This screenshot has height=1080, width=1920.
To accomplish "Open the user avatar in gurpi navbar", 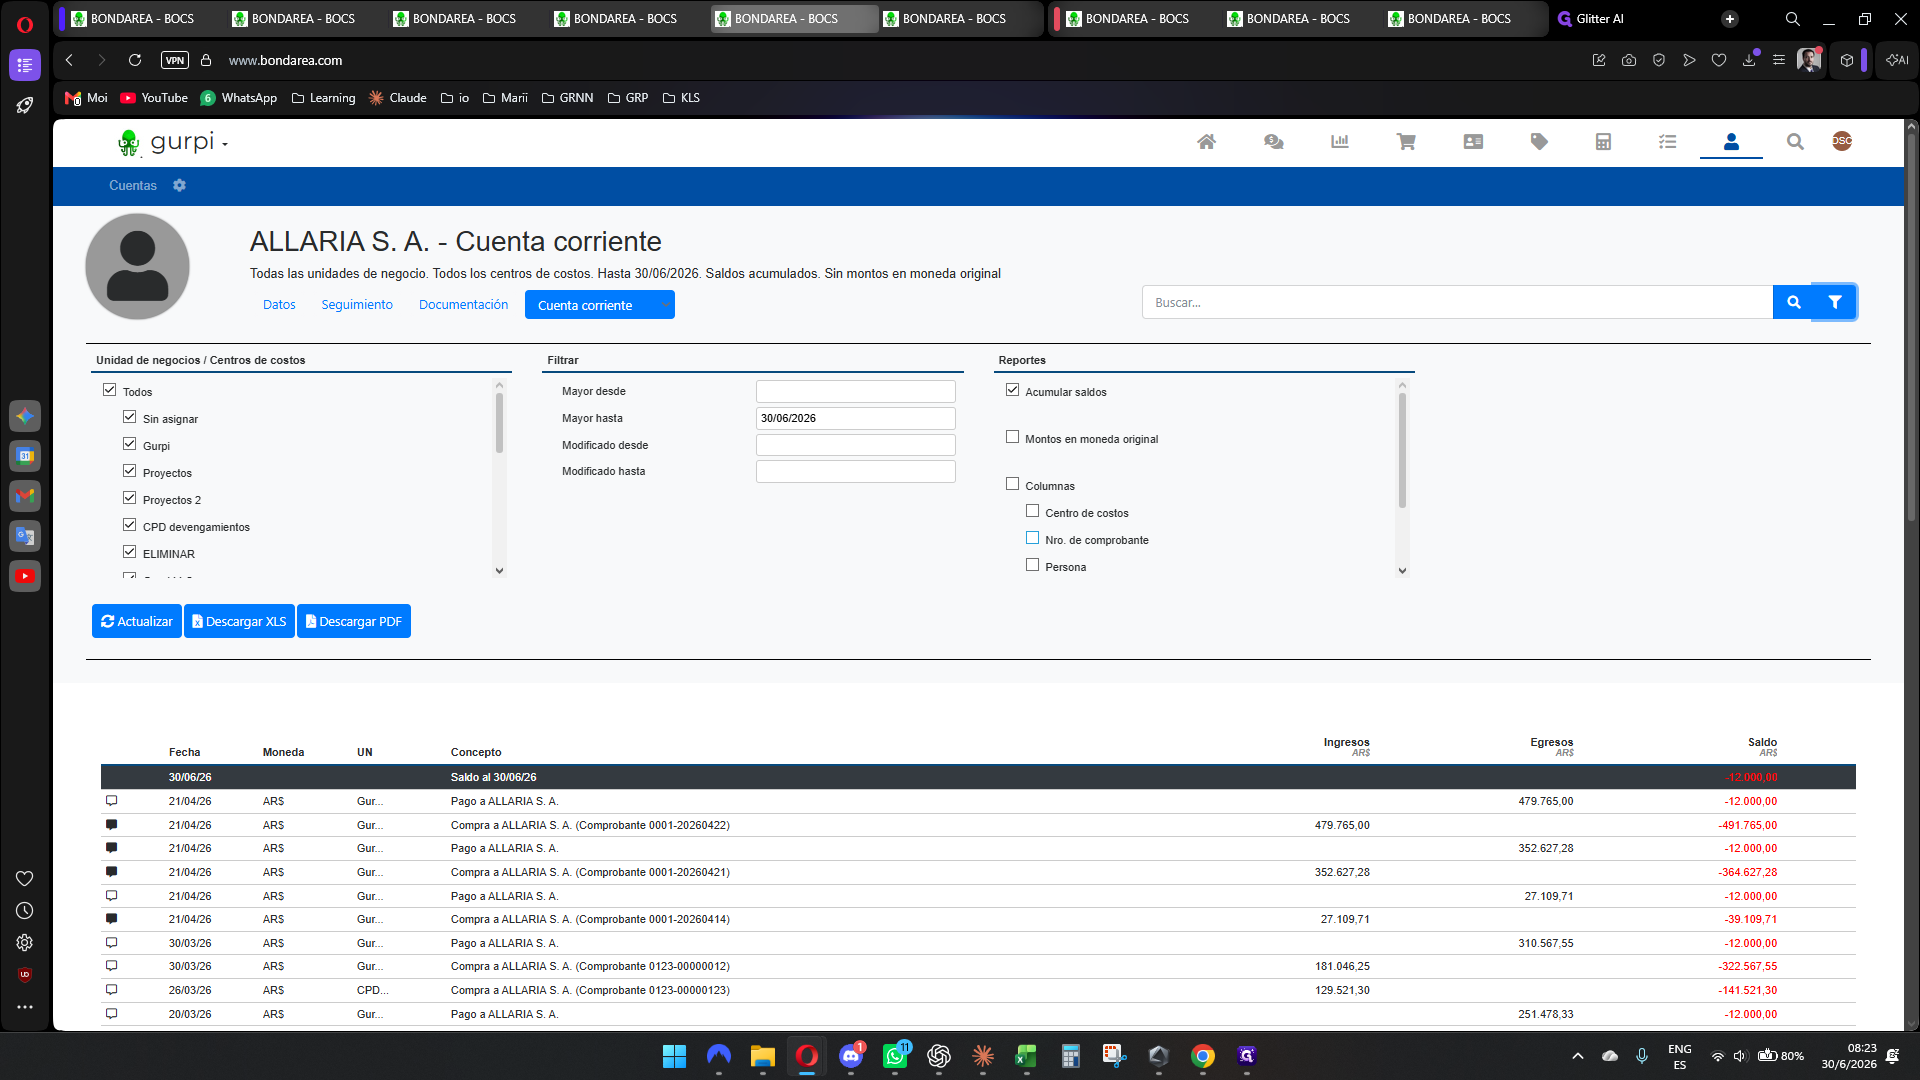I will coord(1842,141).
